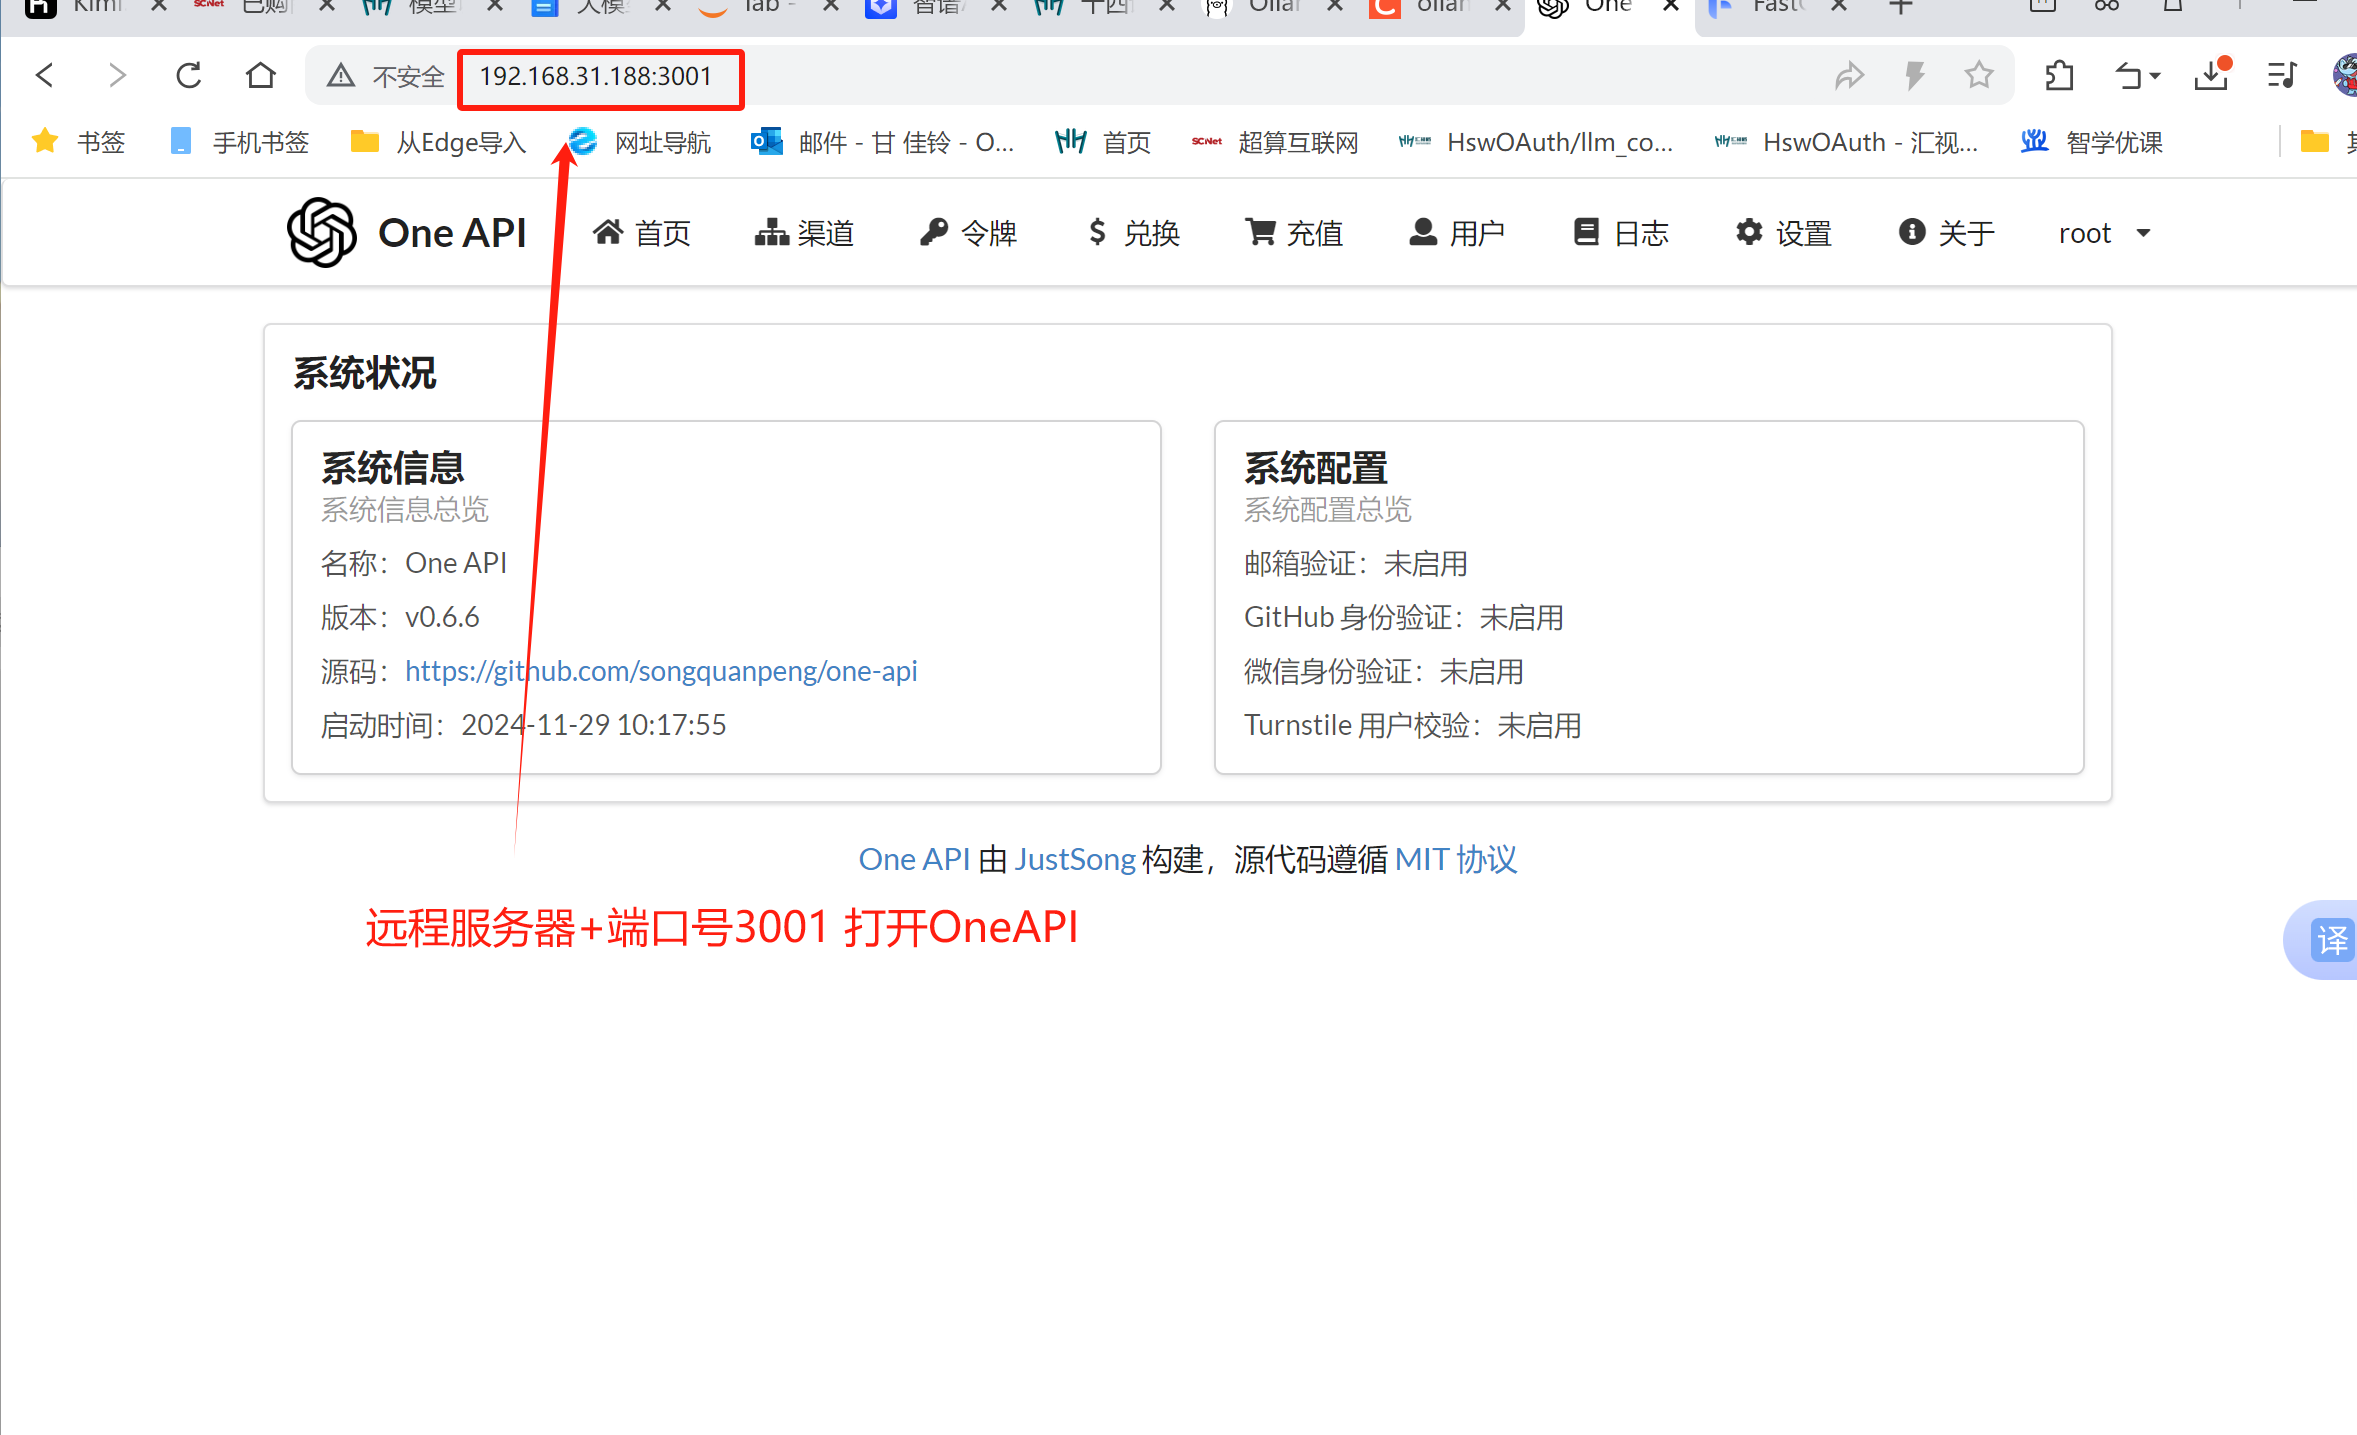Open 关于 about menu item
Viewport: 2357px width, 1435px height.
(1947, 233)
